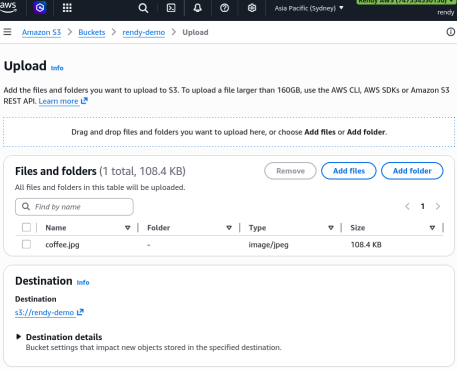This screenshot has height=369, width=457.
Task: Go to rendy-demo breadcrumb
Action: 144,32
